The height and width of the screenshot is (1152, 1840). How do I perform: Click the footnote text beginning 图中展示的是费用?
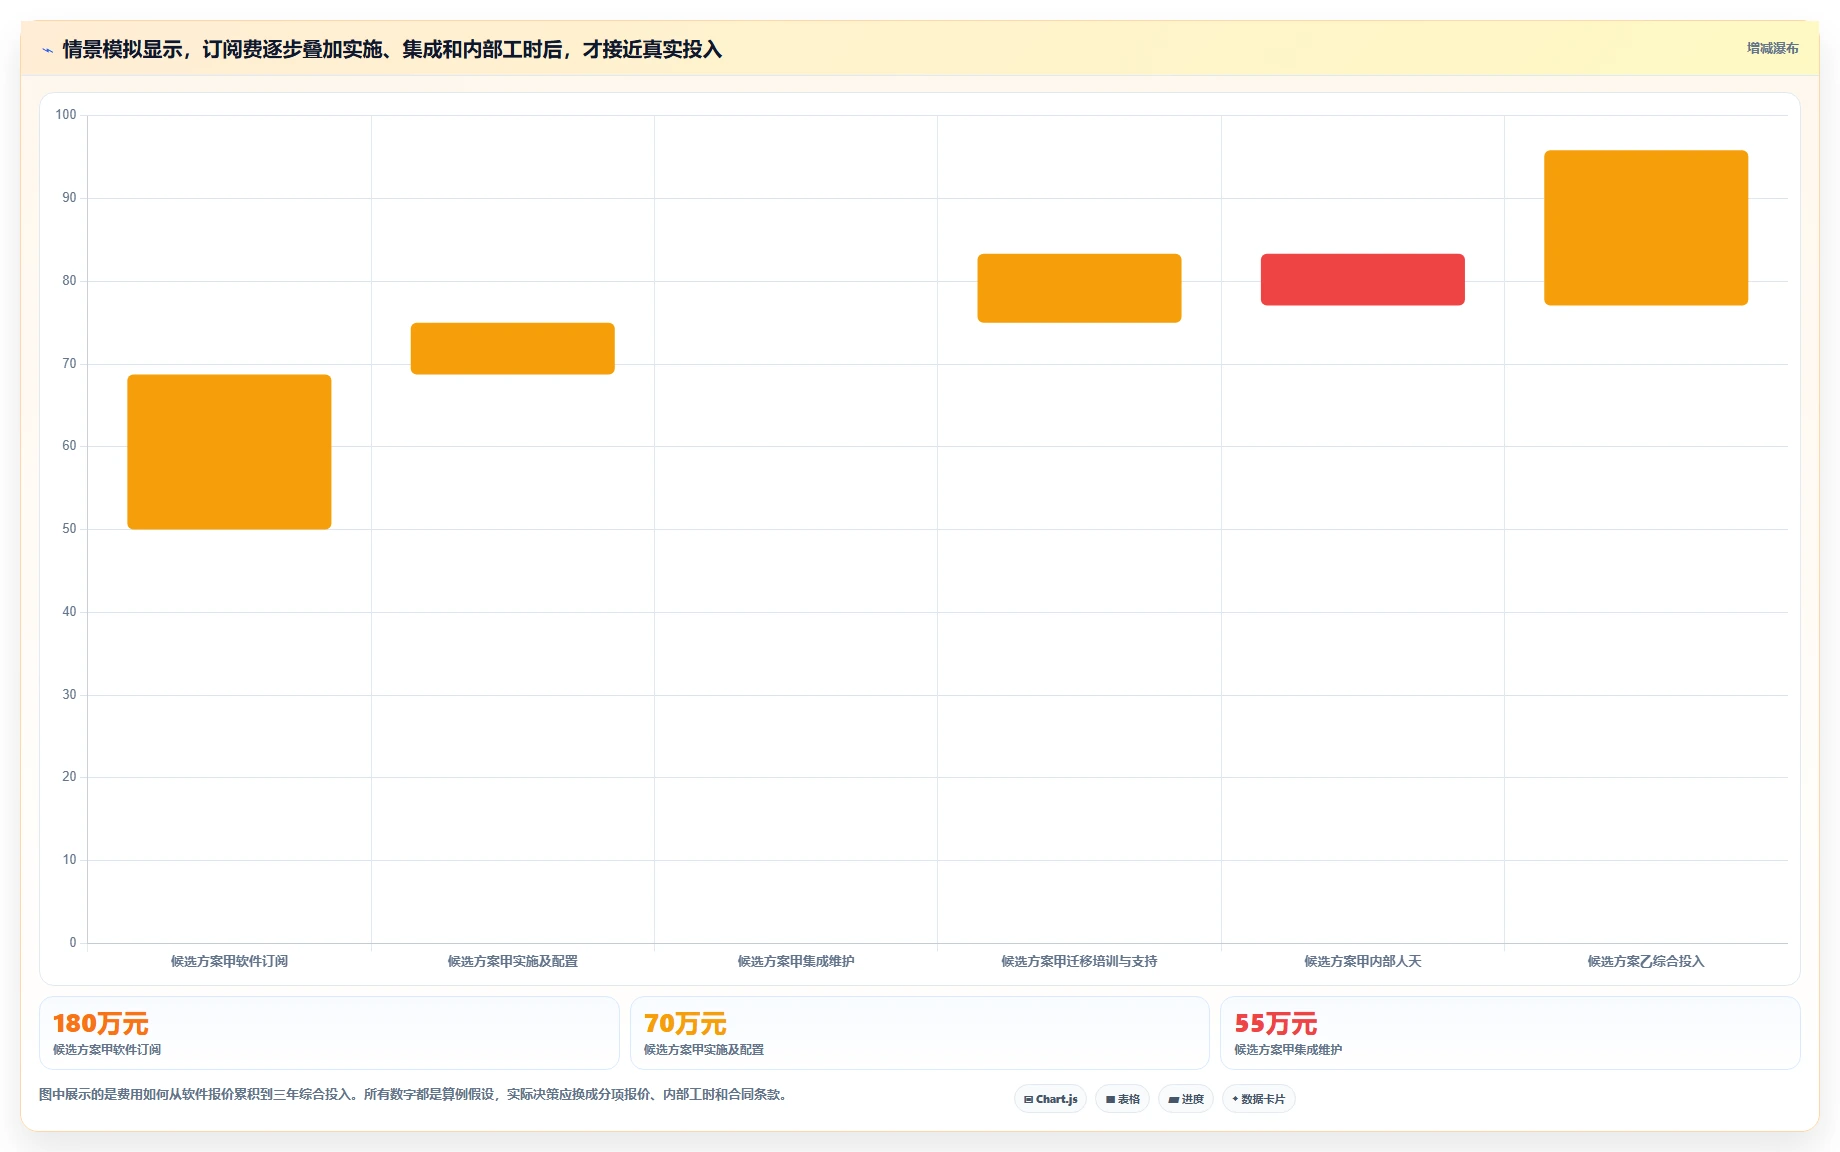tap(415, 1094)
